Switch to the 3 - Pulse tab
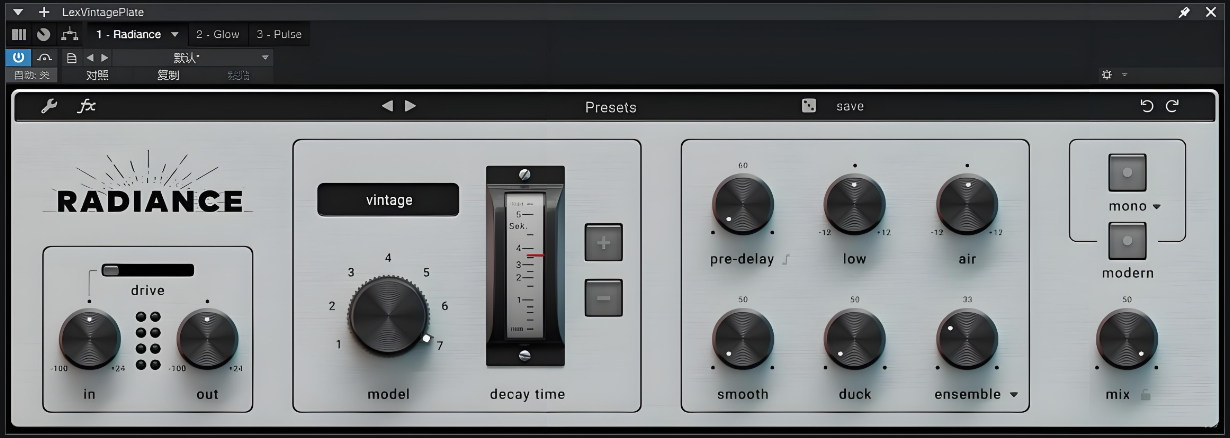The height and width of the screenshot is (438, 1230). click(278, 34)
